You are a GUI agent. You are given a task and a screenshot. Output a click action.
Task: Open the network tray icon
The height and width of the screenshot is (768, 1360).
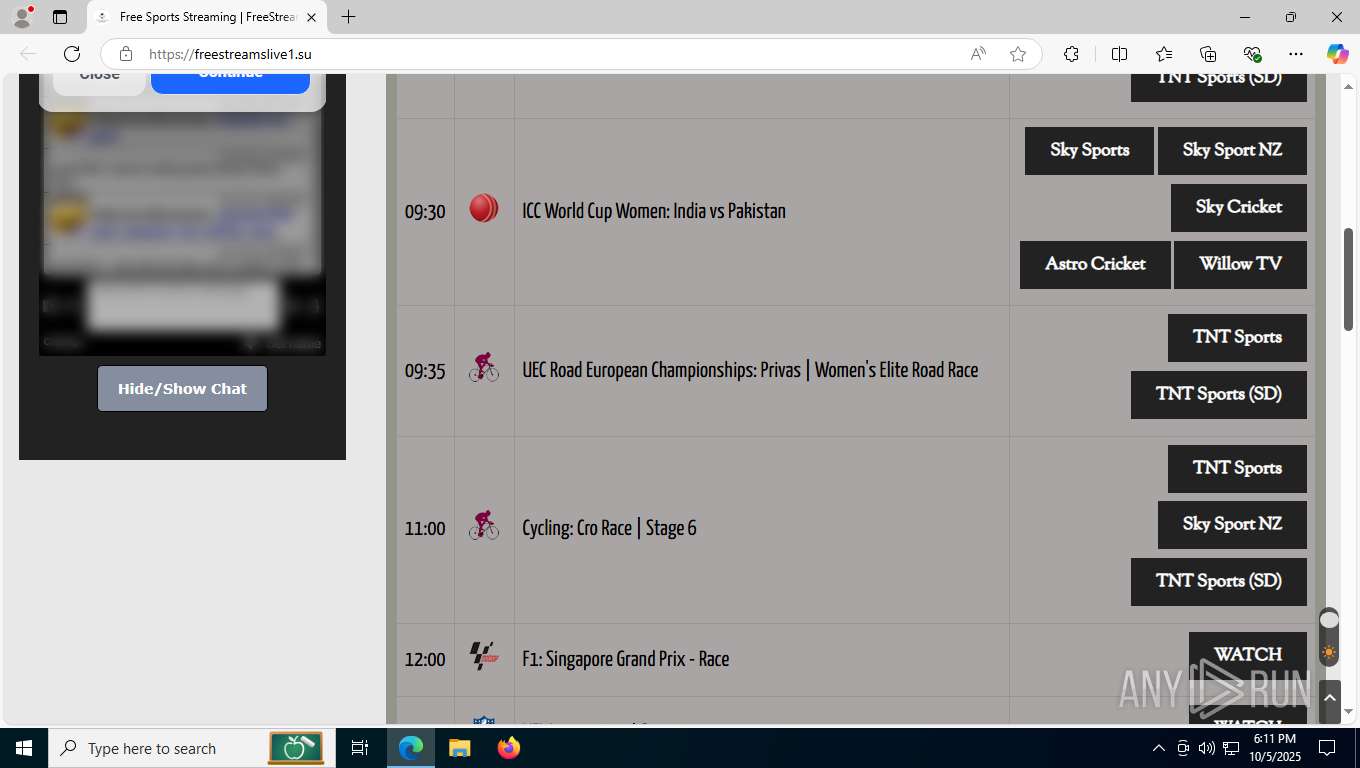pyautogui.click(x=1231, y=748)
